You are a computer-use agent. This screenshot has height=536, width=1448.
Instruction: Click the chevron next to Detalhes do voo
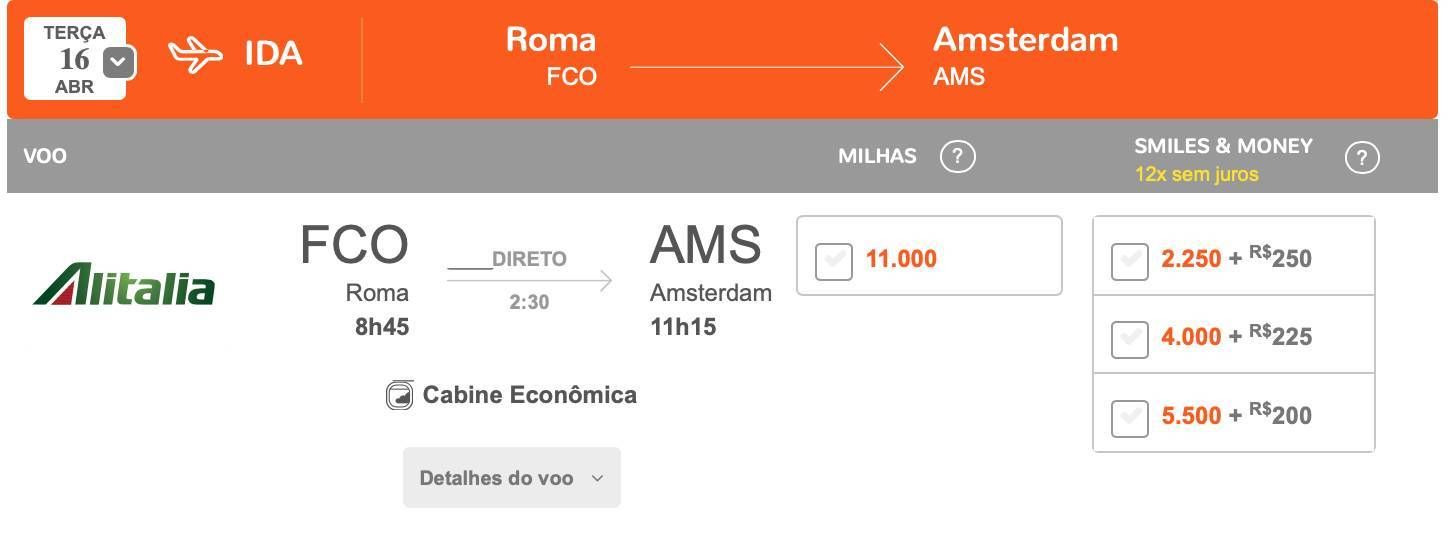pos(597,478)
